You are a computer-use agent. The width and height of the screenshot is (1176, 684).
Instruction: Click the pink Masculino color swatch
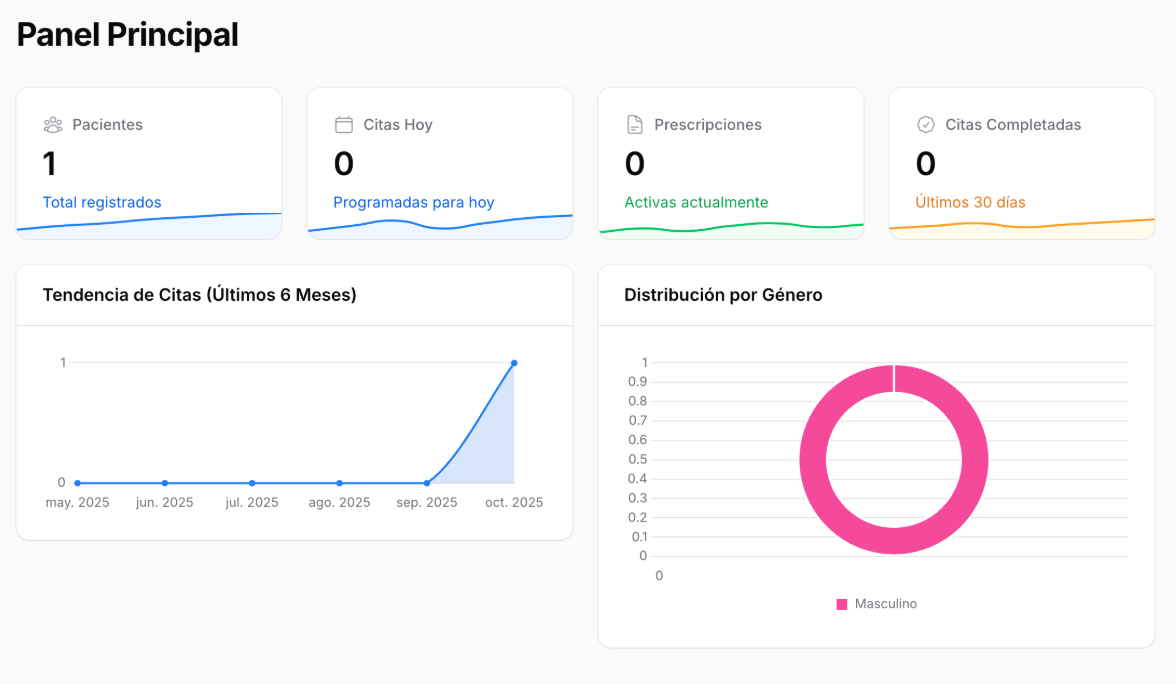[840, 603]
